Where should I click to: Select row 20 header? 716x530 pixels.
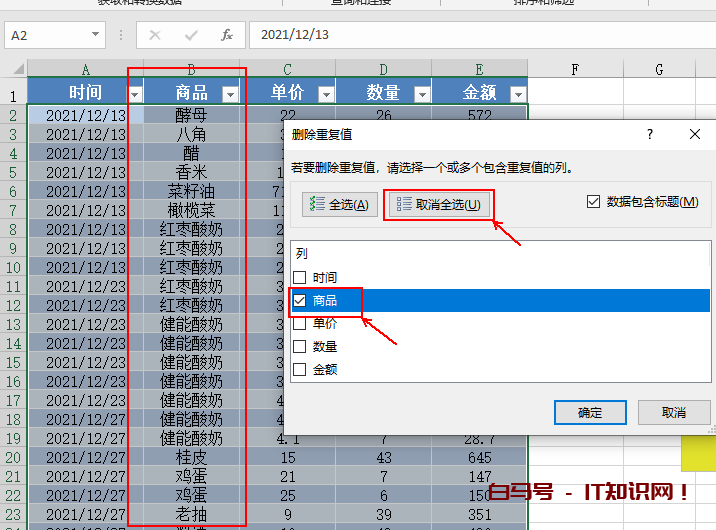13,457
